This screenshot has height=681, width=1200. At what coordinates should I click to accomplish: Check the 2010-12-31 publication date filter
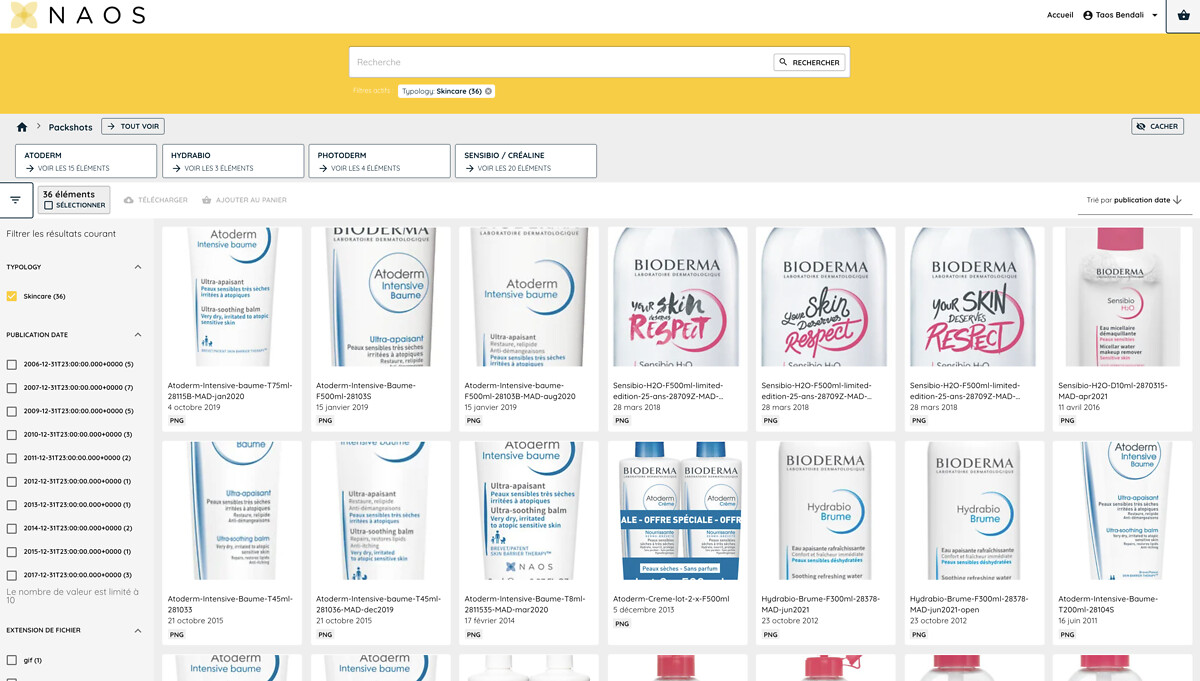tap(12, 435)
